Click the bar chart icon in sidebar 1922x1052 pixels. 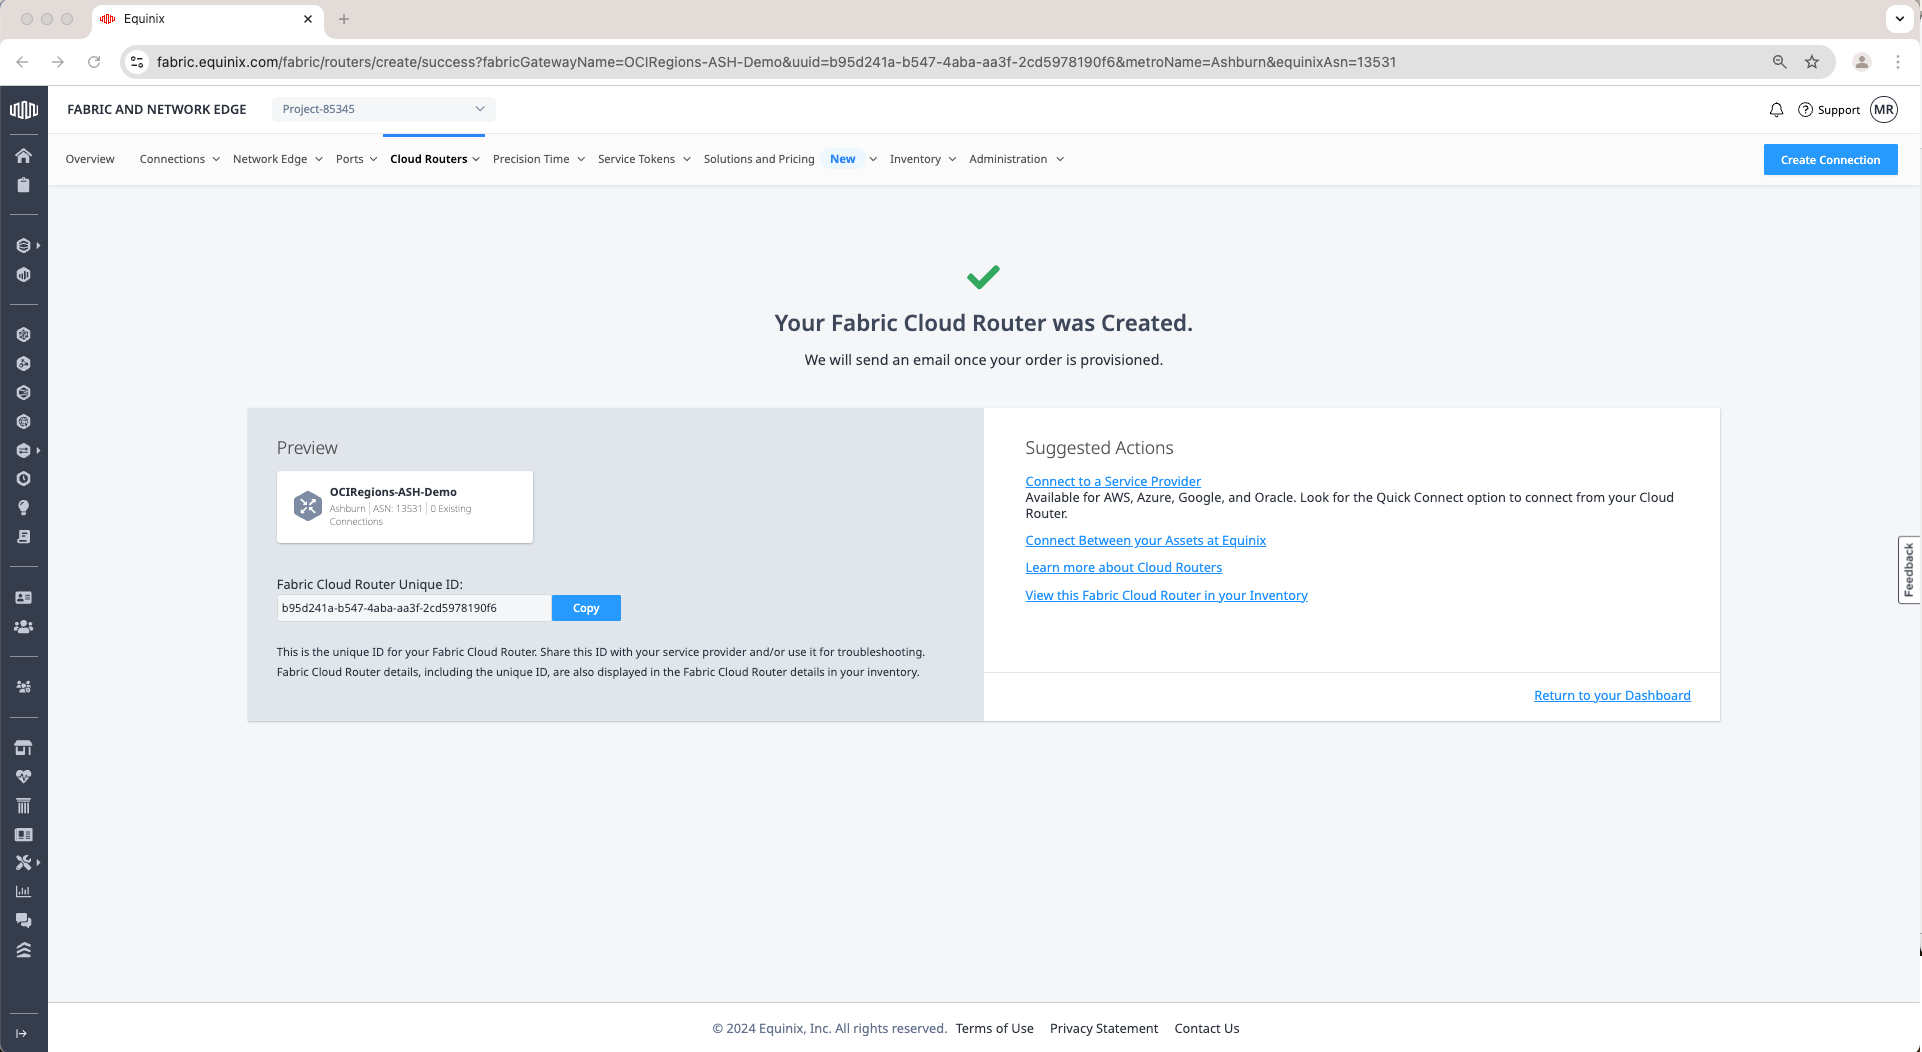click(x=23, y=892)
